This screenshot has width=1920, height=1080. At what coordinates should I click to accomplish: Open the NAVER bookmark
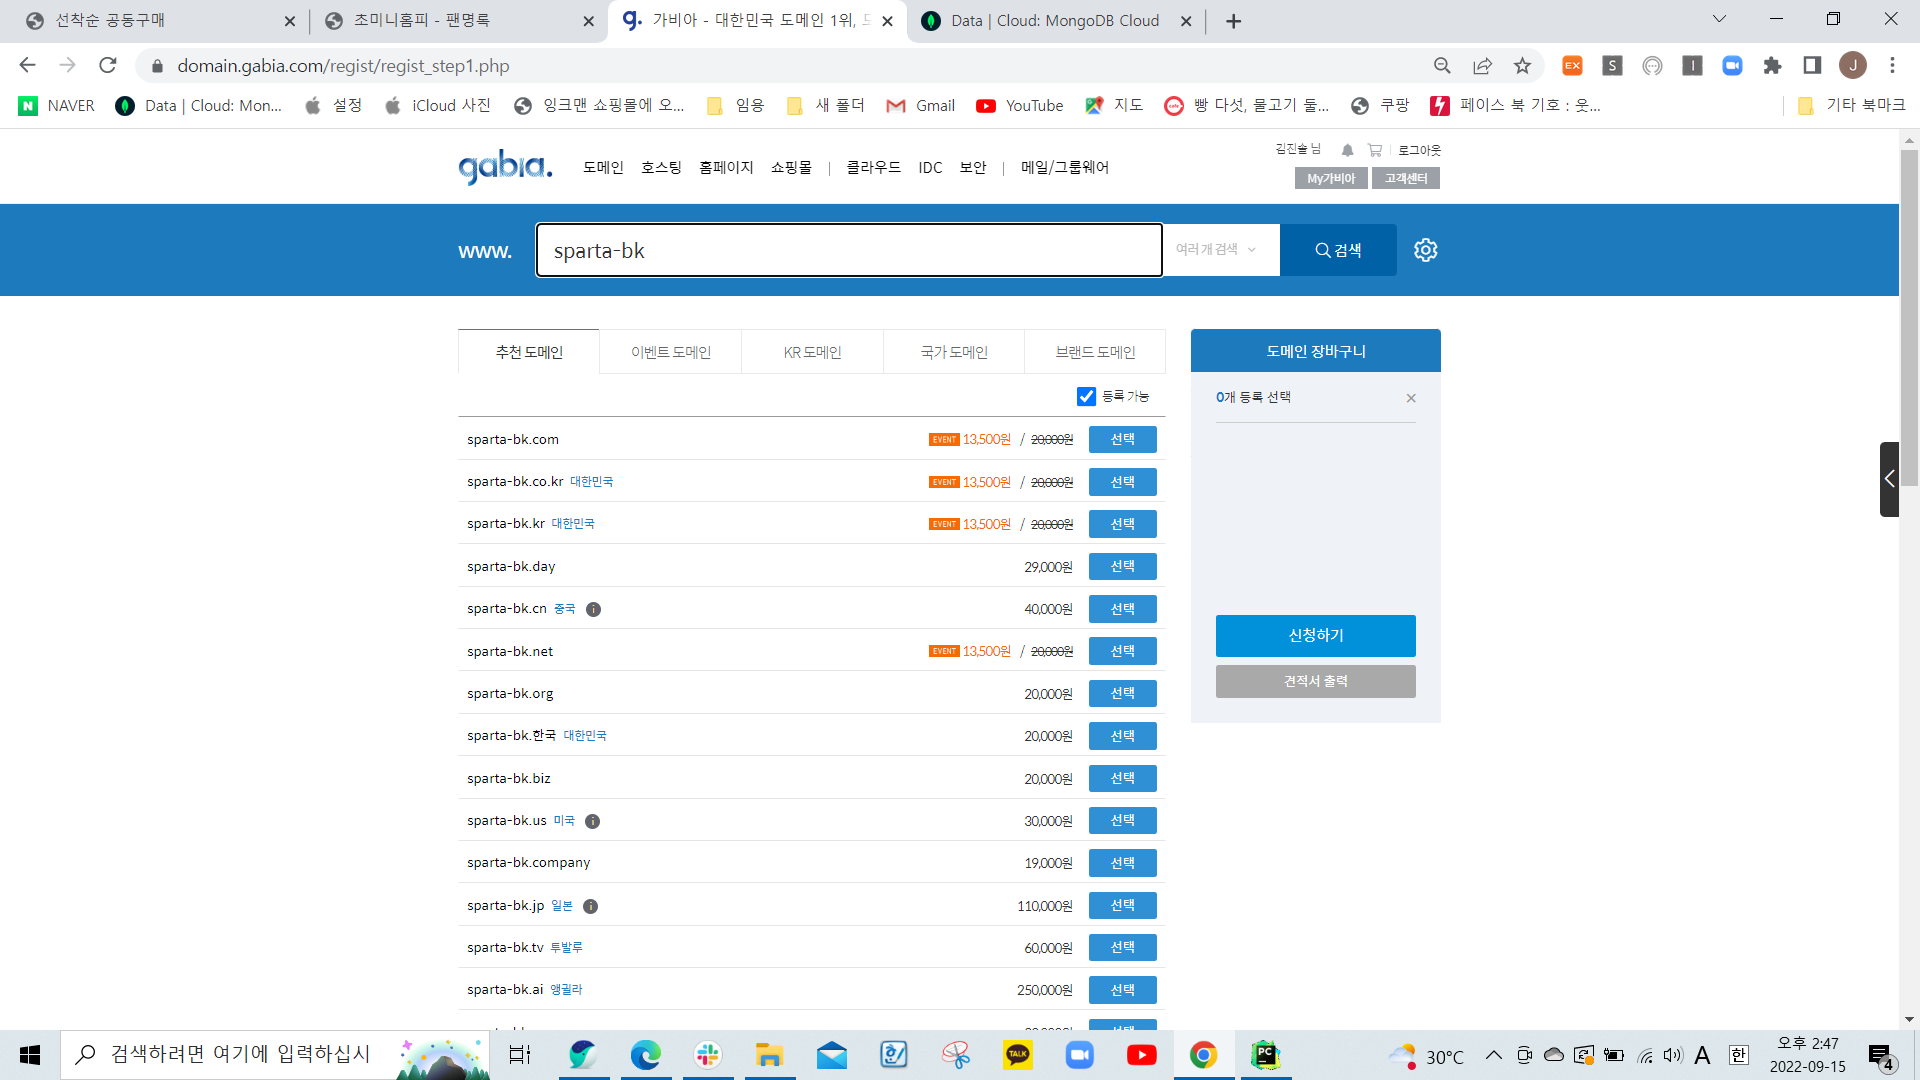[57, 106]
